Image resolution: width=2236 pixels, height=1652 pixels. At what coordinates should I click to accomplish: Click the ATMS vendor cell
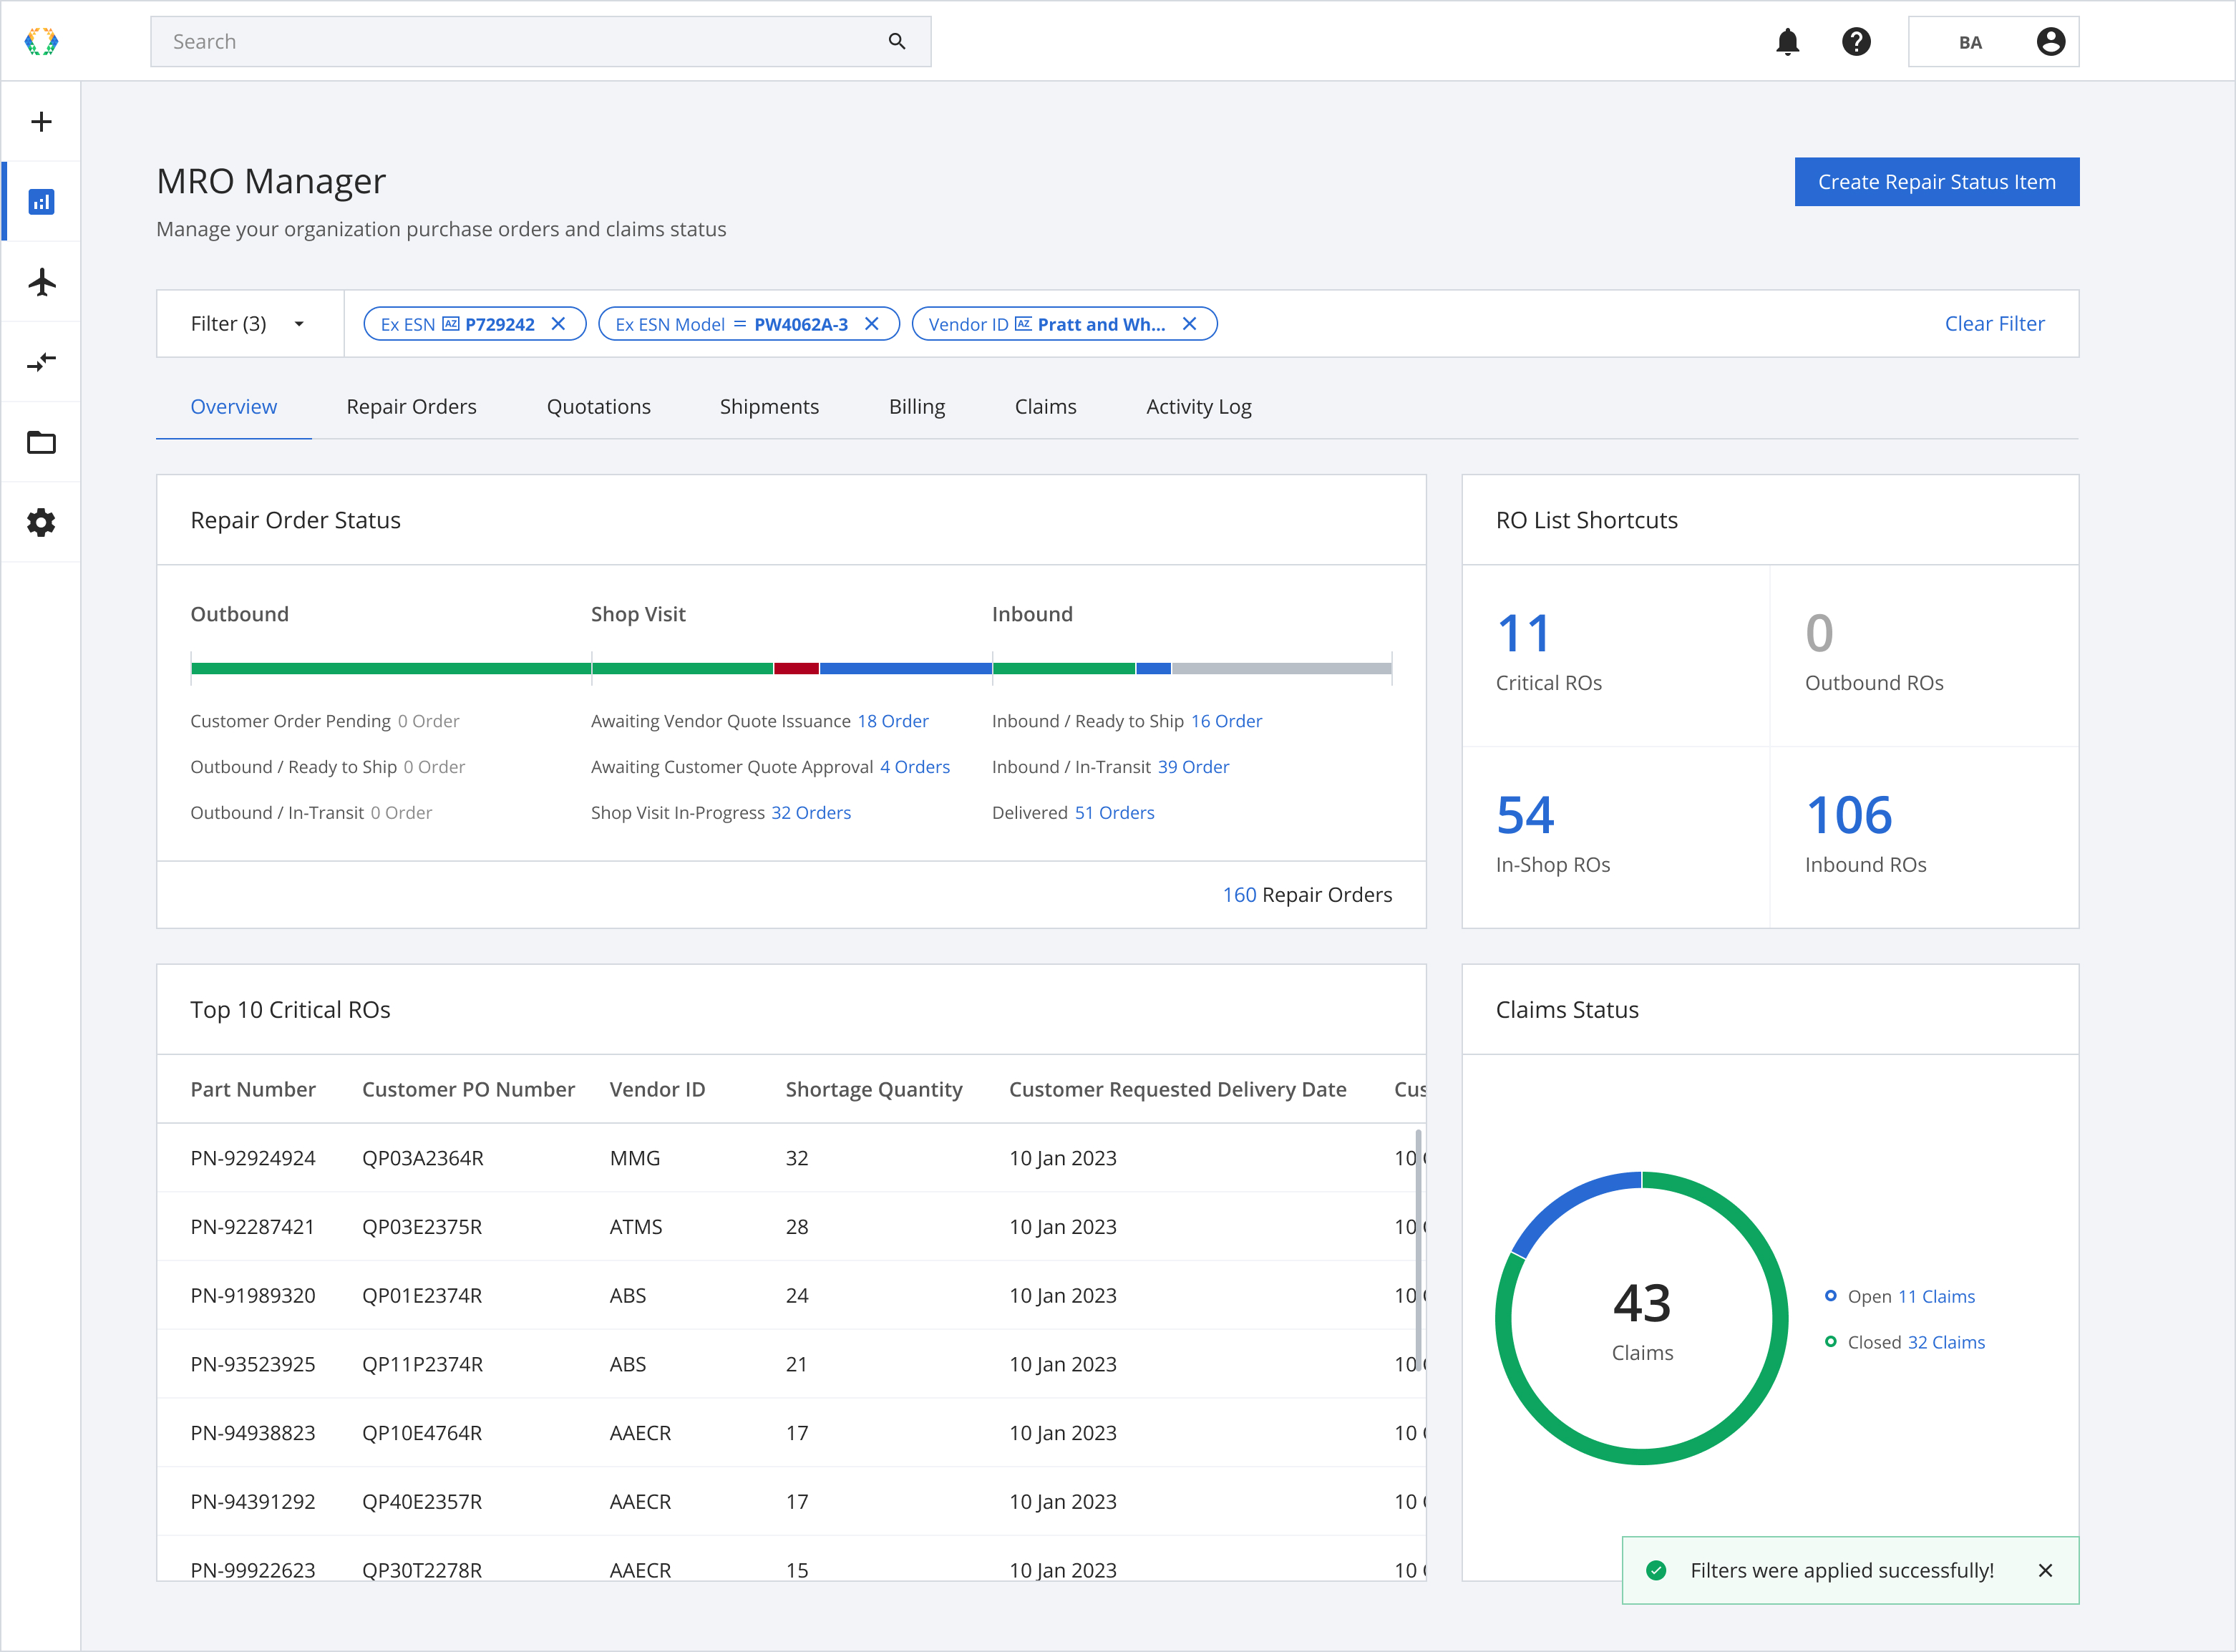point(636,1227)
